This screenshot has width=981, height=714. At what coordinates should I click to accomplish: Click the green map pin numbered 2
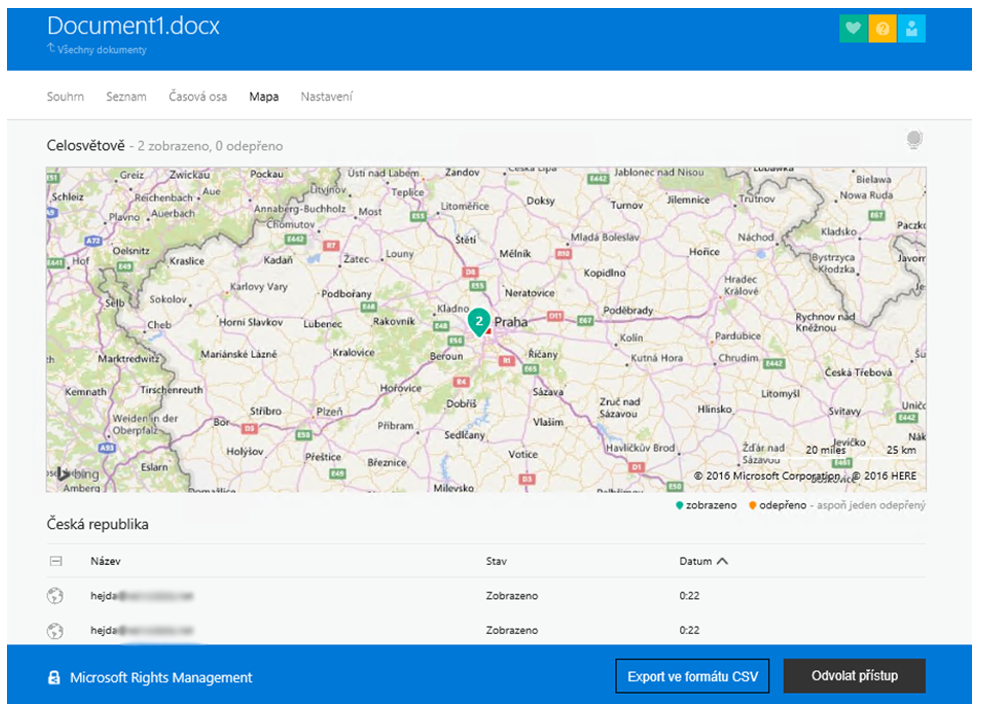coord(479,322)
